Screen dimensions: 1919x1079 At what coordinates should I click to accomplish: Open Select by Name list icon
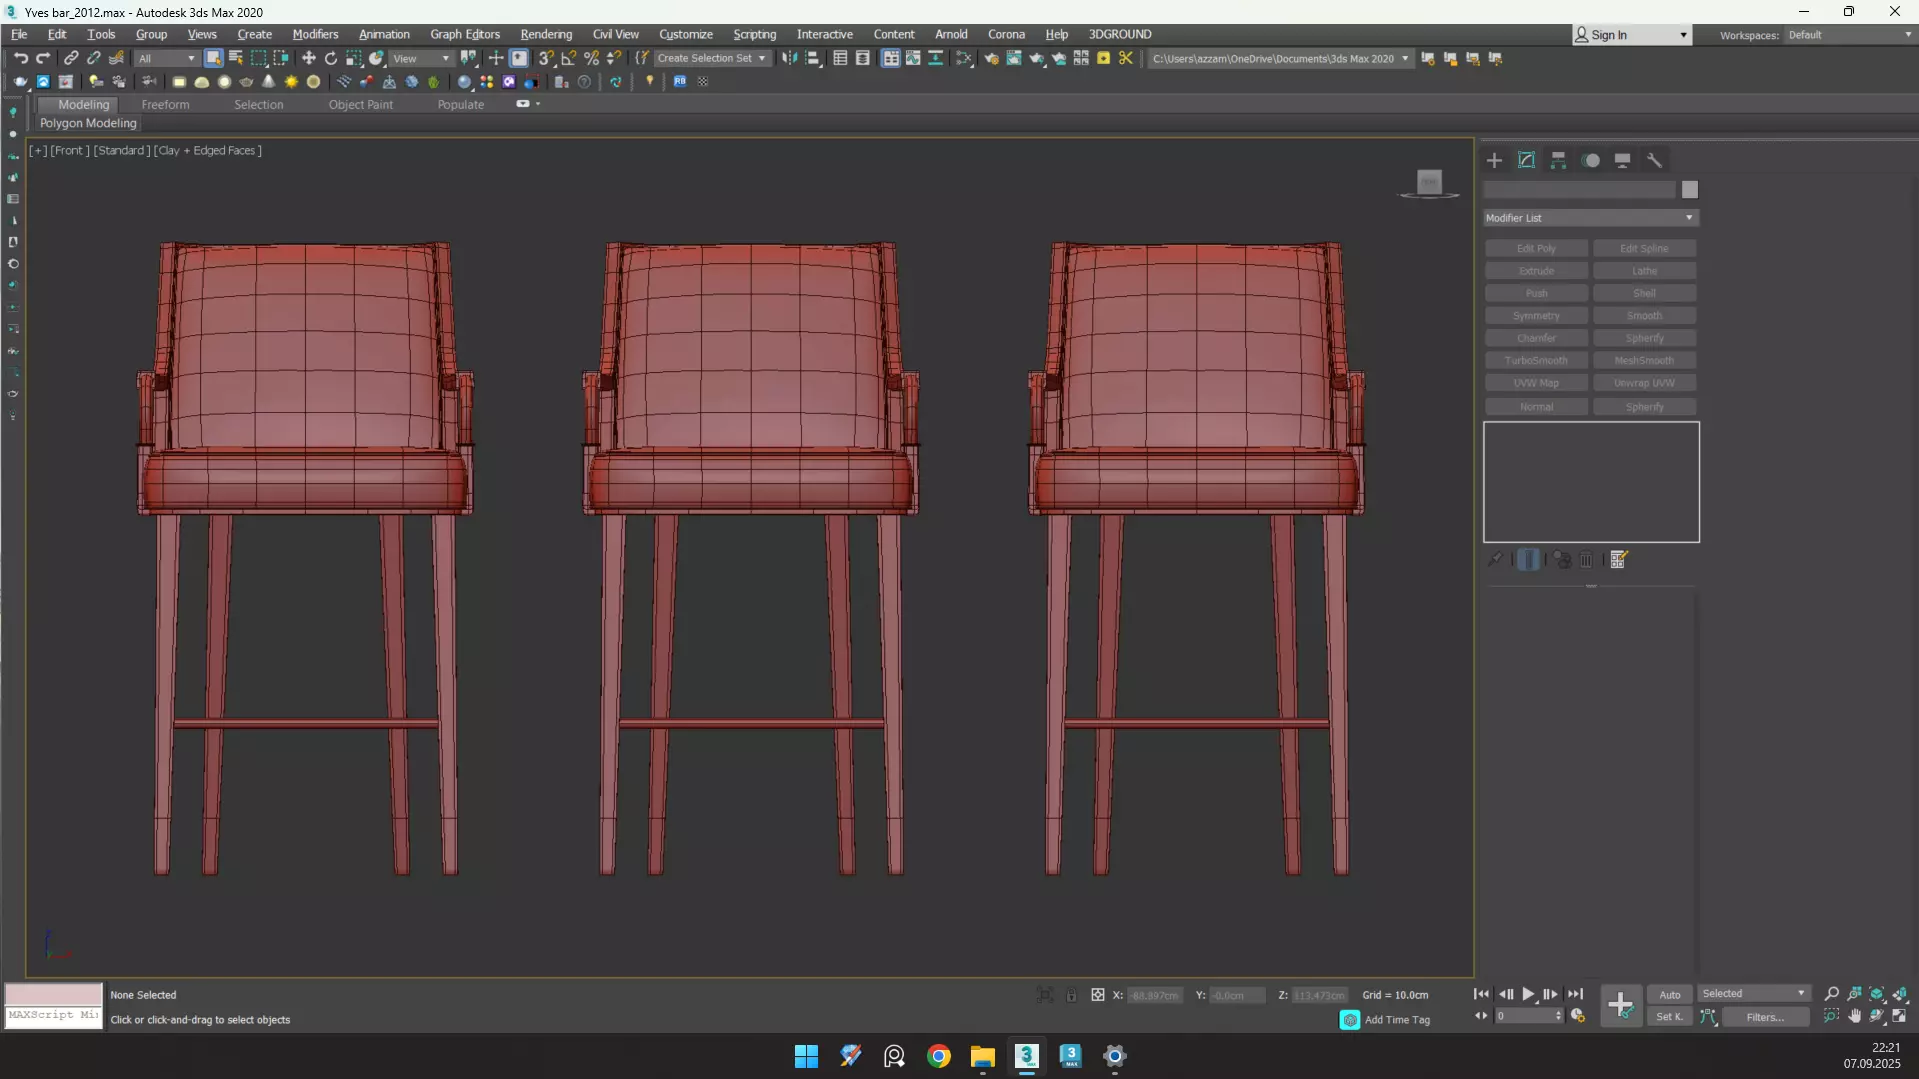tap(236, 58)
